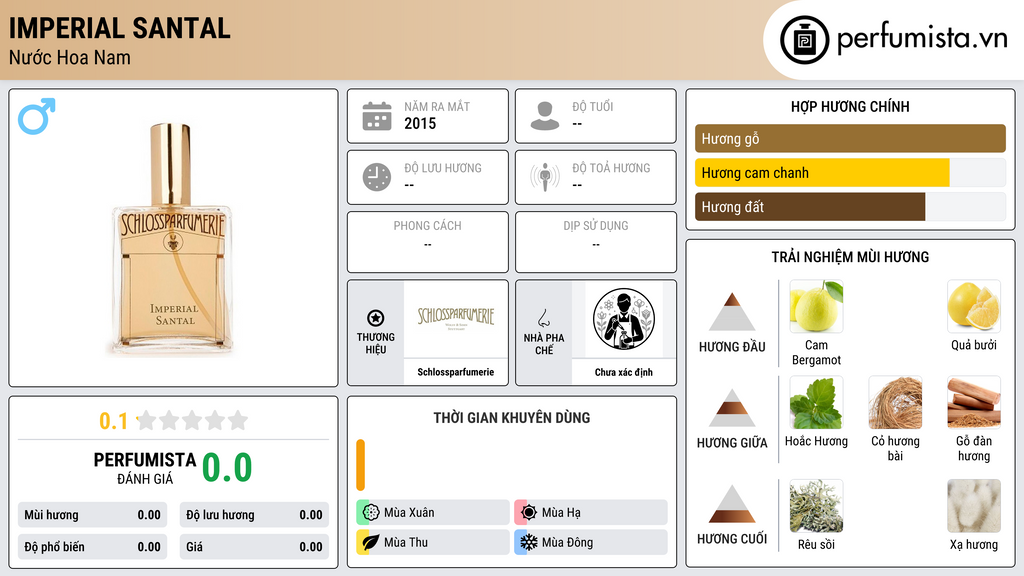Image resolution: width=1024 pixels, height=576 pixels.
Task: Open the Imperial Santal bottle image
Action: tap(172, 239)
